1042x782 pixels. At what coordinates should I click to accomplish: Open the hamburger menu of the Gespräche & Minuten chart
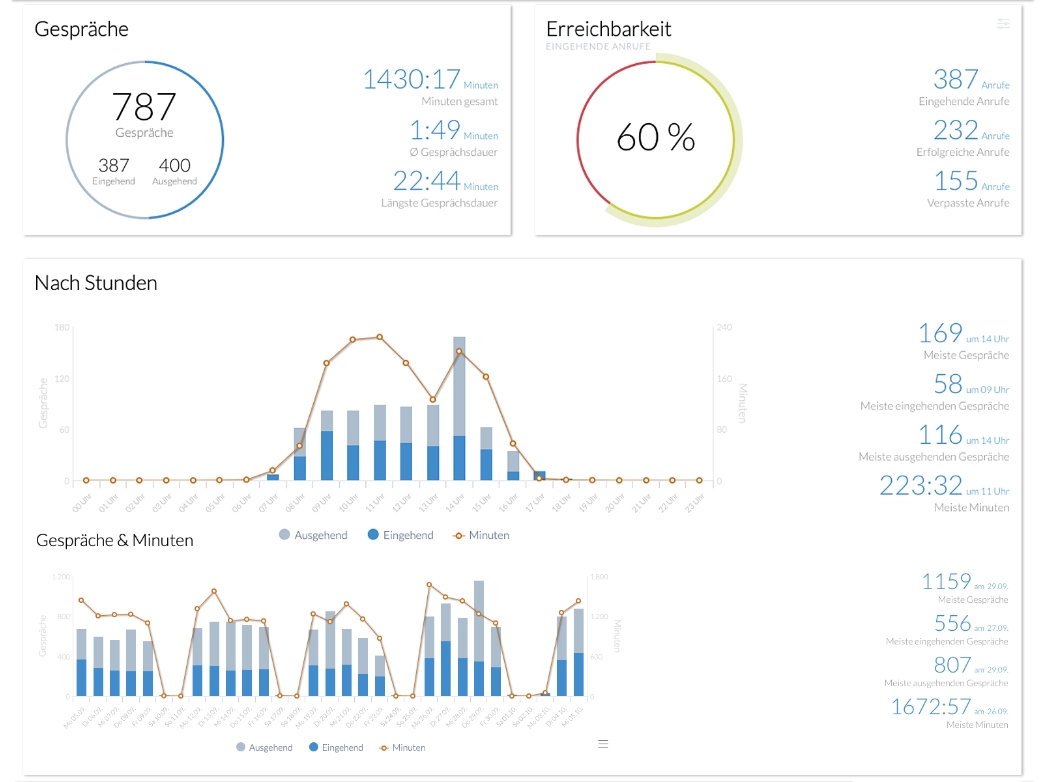603,744
